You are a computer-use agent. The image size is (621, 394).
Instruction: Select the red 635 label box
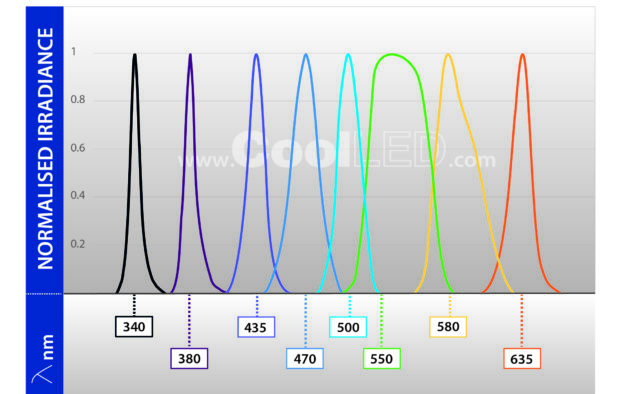pos(522,359)
